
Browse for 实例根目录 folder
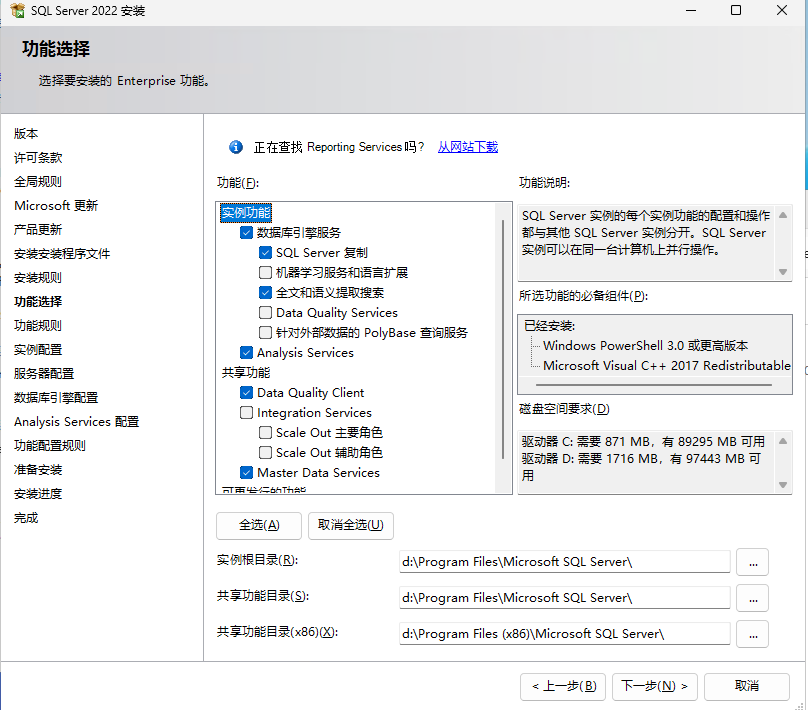(752, 562)
